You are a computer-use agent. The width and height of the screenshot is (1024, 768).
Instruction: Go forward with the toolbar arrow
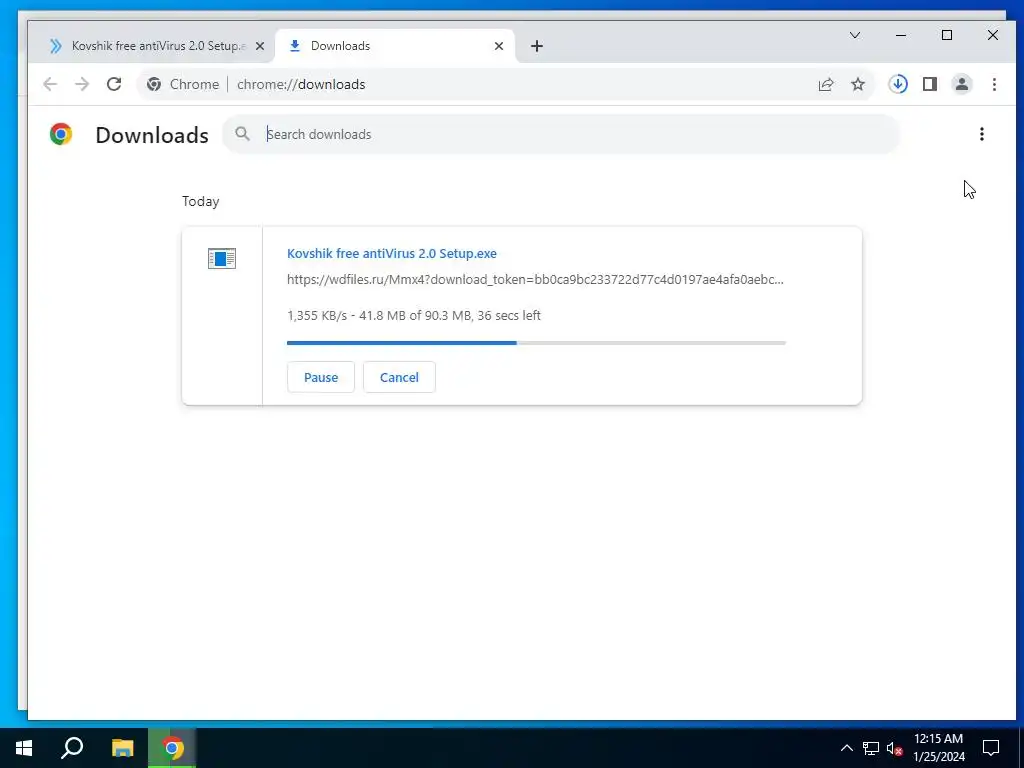[82, 84]
